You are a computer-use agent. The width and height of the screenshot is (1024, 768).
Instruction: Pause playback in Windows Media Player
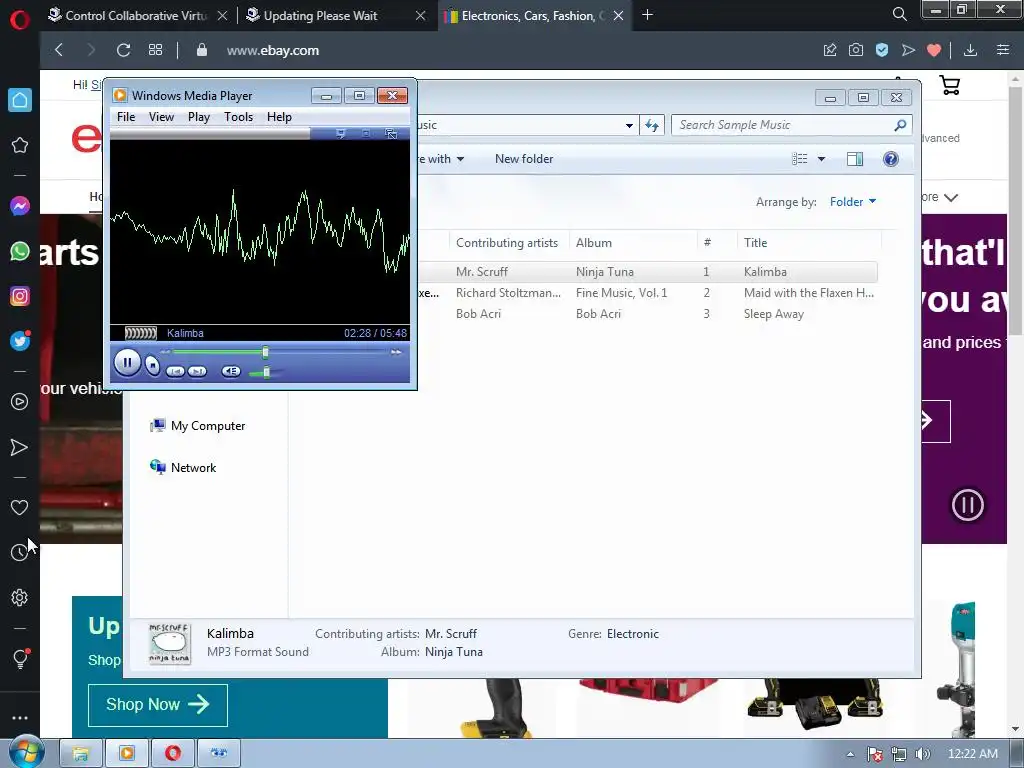[127, 362]
